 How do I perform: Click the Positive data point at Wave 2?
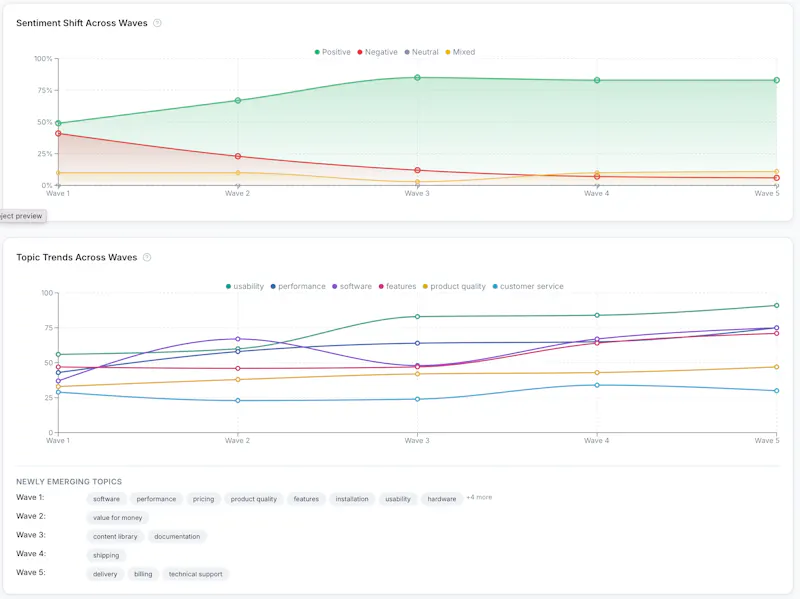(238, 101)
